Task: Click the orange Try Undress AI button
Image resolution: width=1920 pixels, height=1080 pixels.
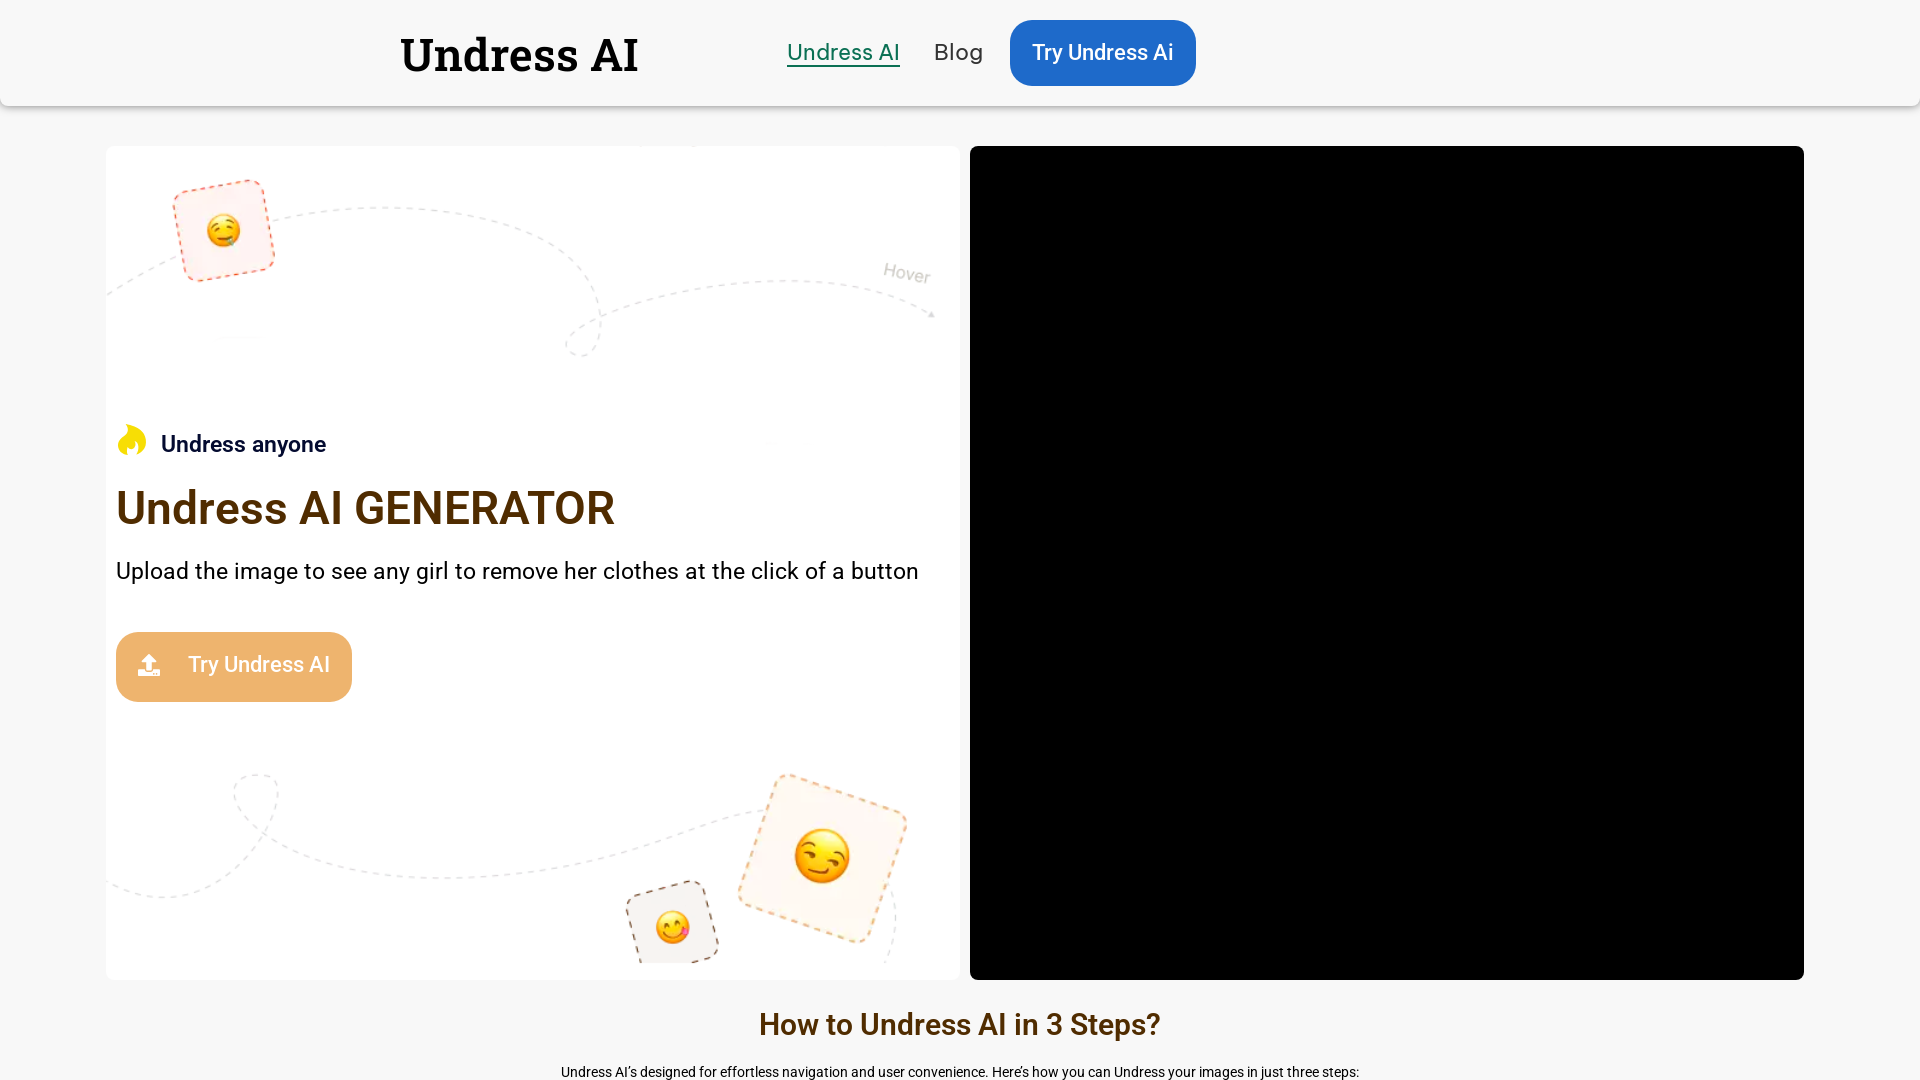Action: [x=234, y=666]
